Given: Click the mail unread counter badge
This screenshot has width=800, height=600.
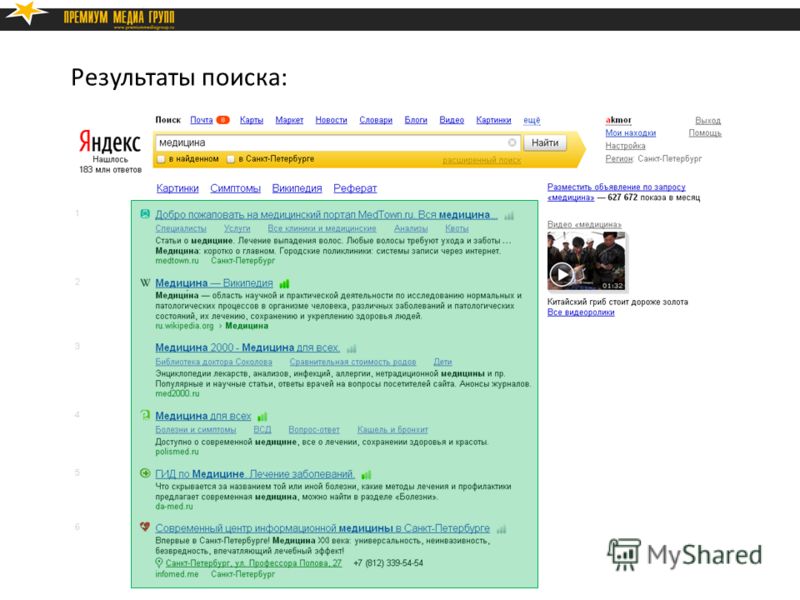Looking at the screenshot, I should point(223,120).
